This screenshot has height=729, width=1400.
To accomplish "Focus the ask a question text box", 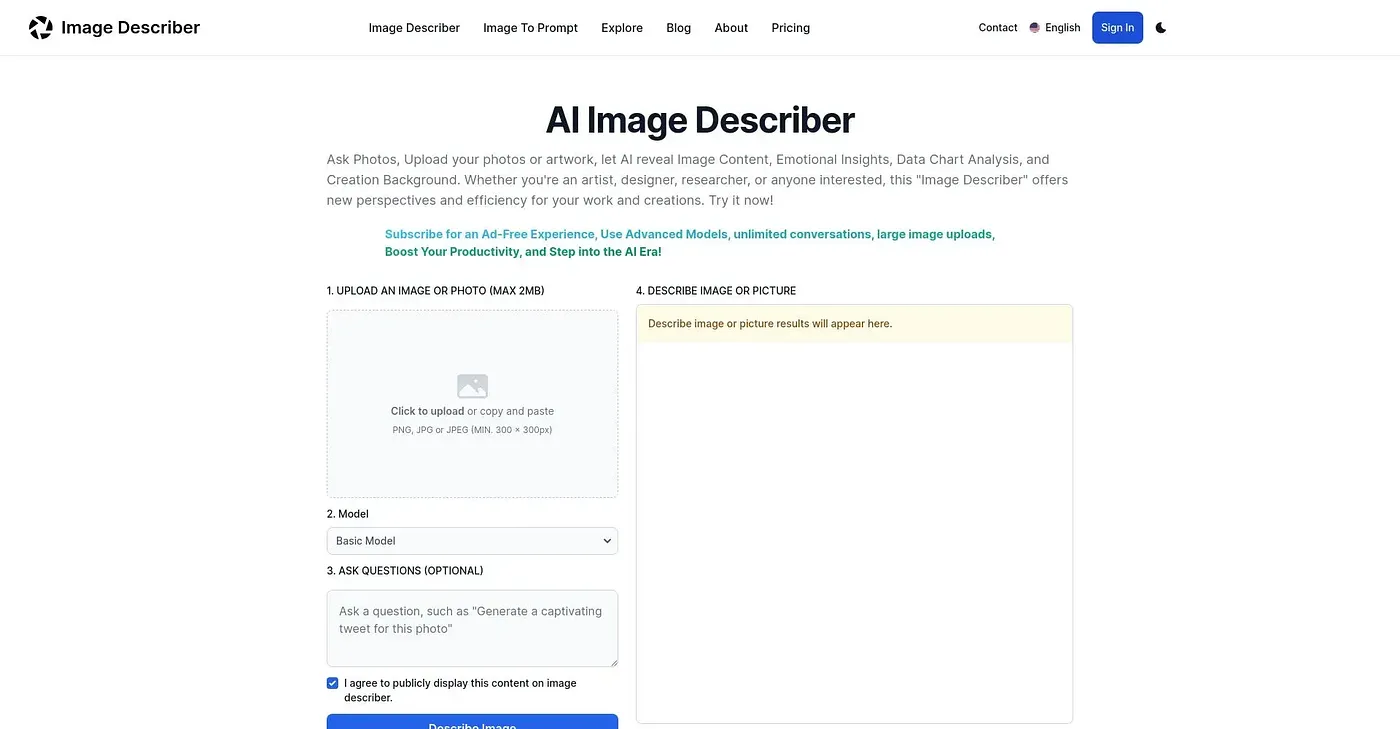I will click(x=472, y=628).
